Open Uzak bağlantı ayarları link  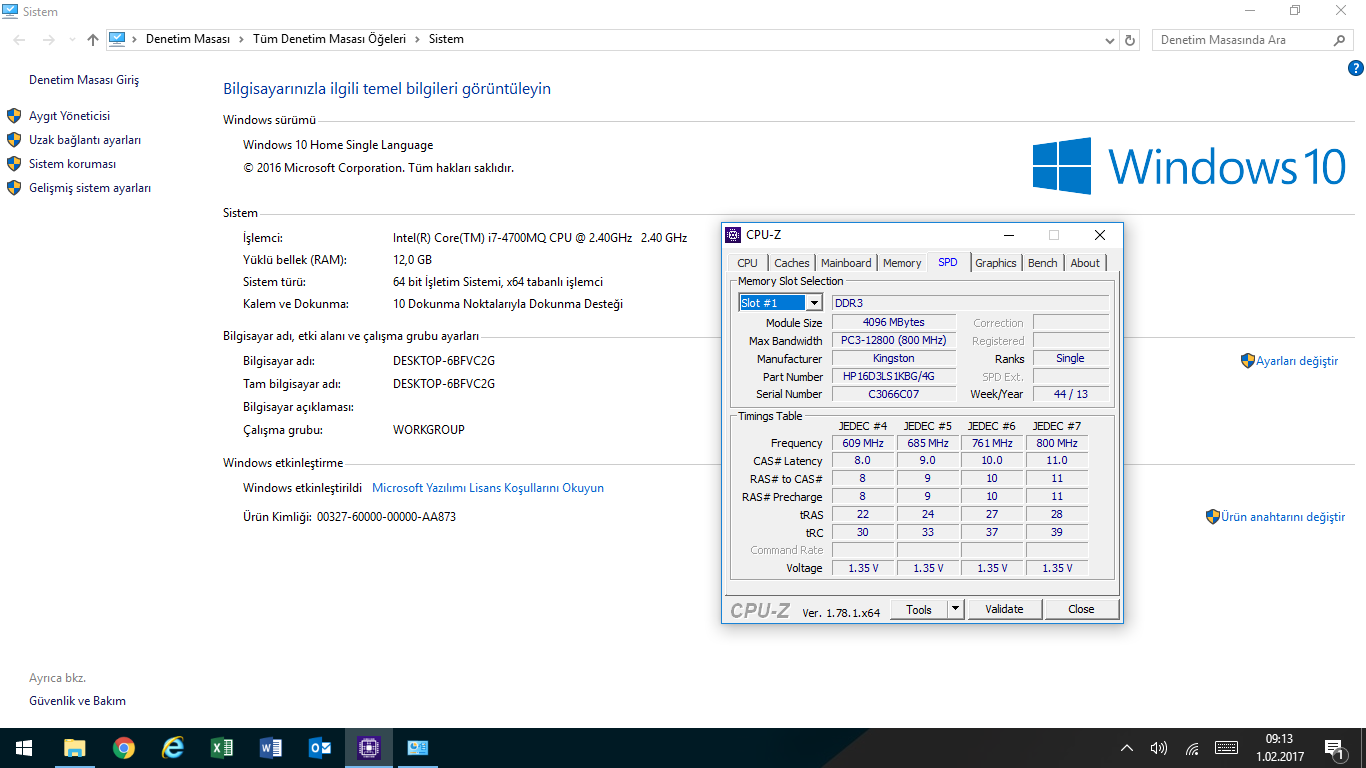(85, 140)
